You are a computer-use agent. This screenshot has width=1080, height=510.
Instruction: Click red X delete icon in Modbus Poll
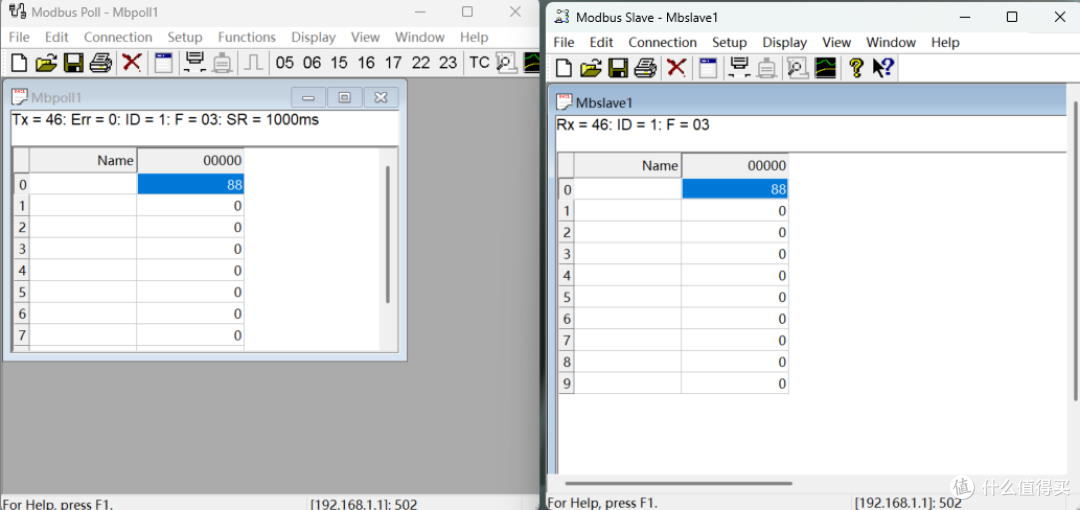click(x=132, y=63)
